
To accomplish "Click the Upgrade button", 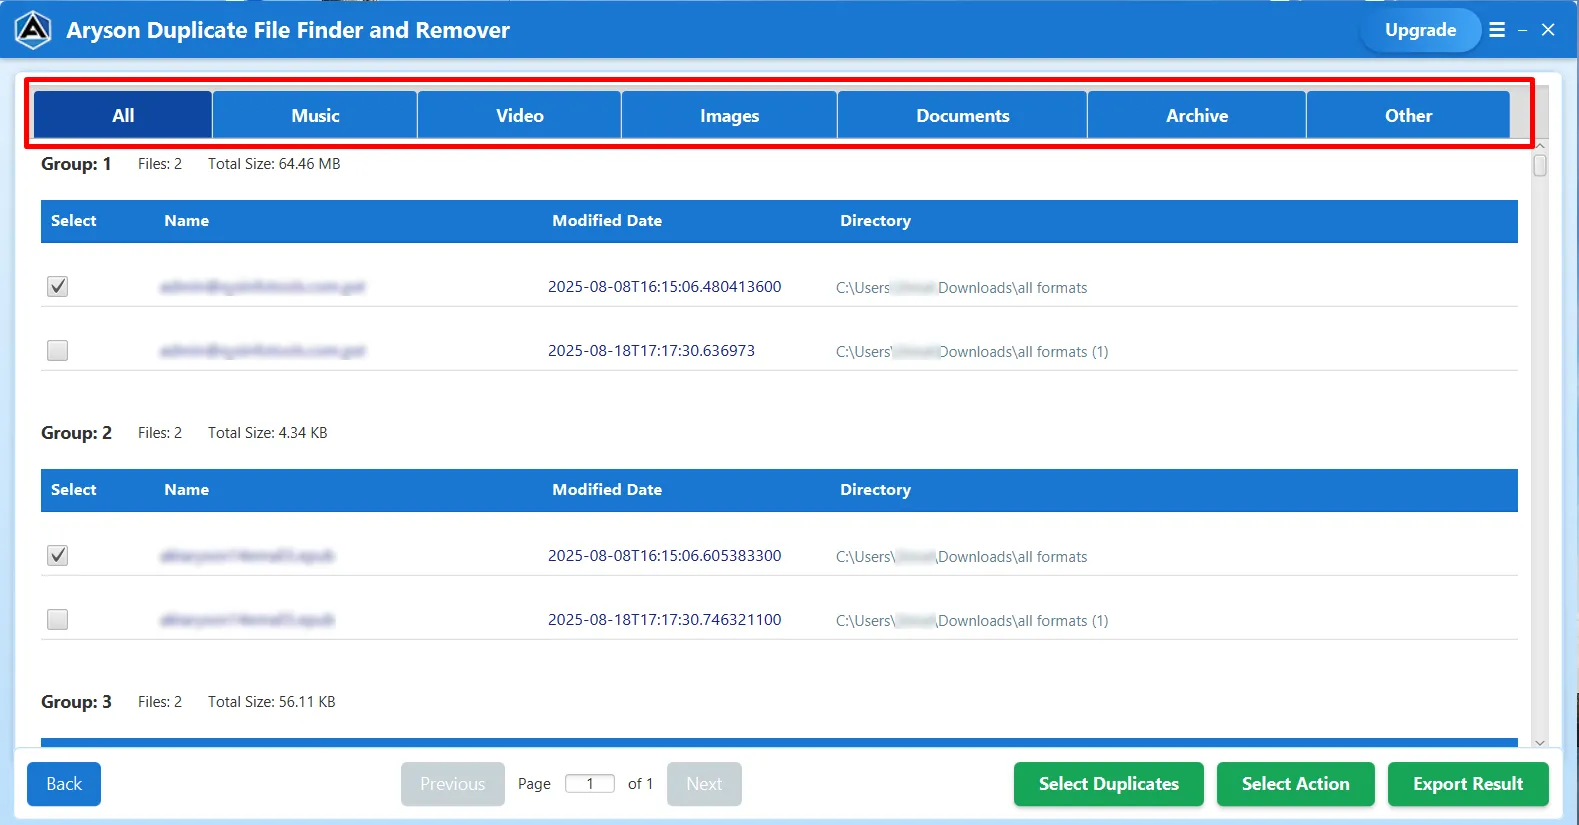I will (1420, 30).
